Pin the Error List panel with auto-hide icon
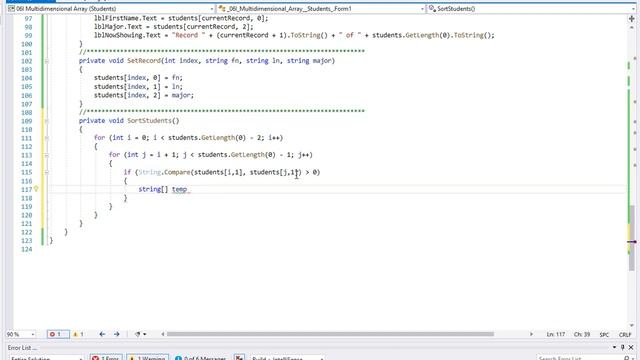 (623, 347)
